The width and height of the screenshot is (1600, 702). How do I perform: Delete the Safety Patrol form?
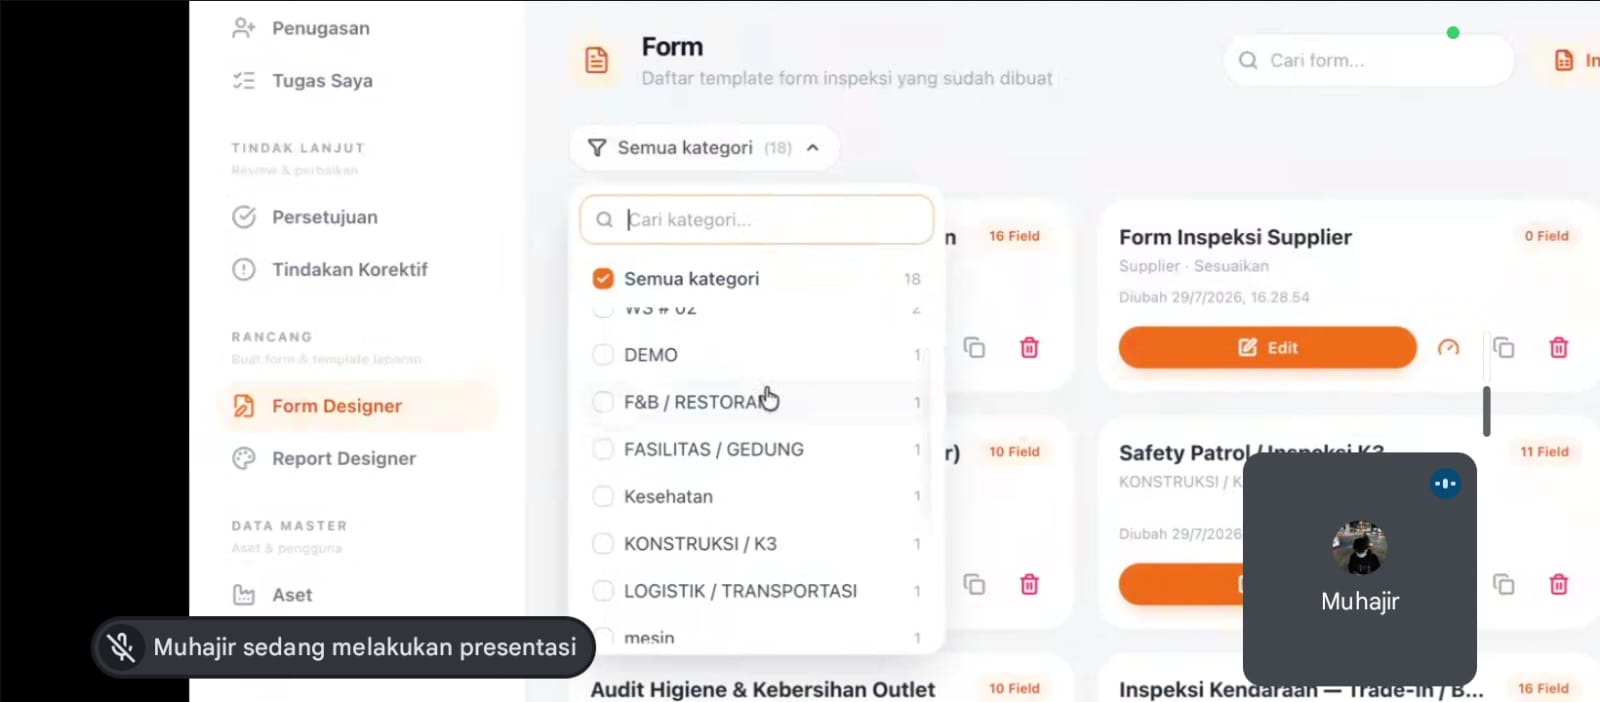[x=1558, y=584]
